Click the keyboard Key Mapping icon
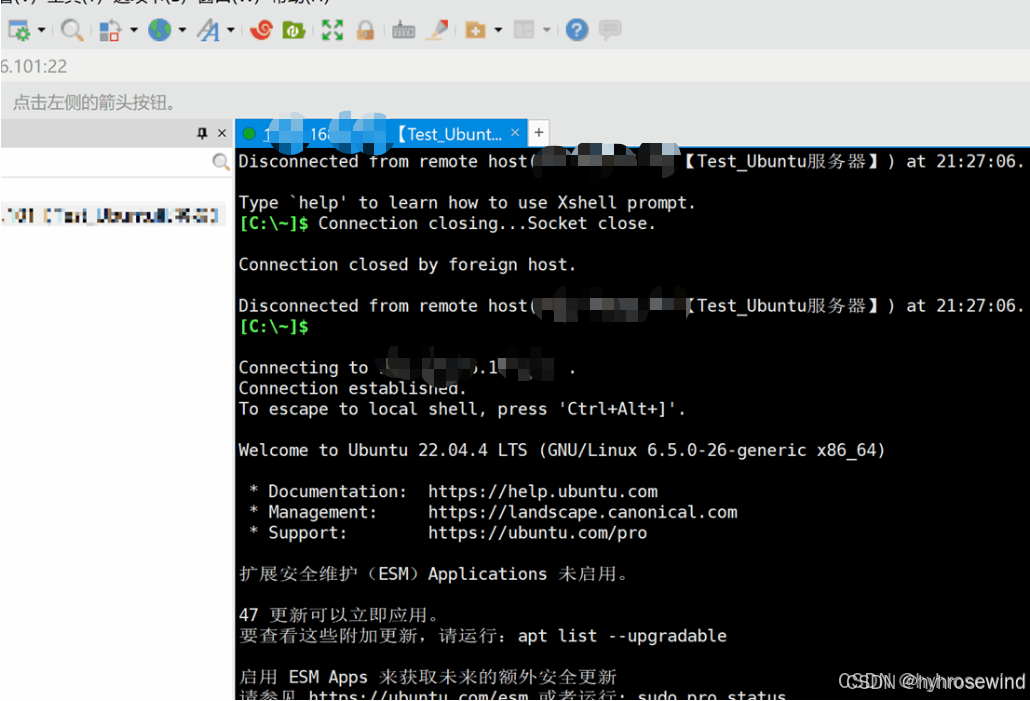Screen dimensions: 1030x701 click(403, 30)
